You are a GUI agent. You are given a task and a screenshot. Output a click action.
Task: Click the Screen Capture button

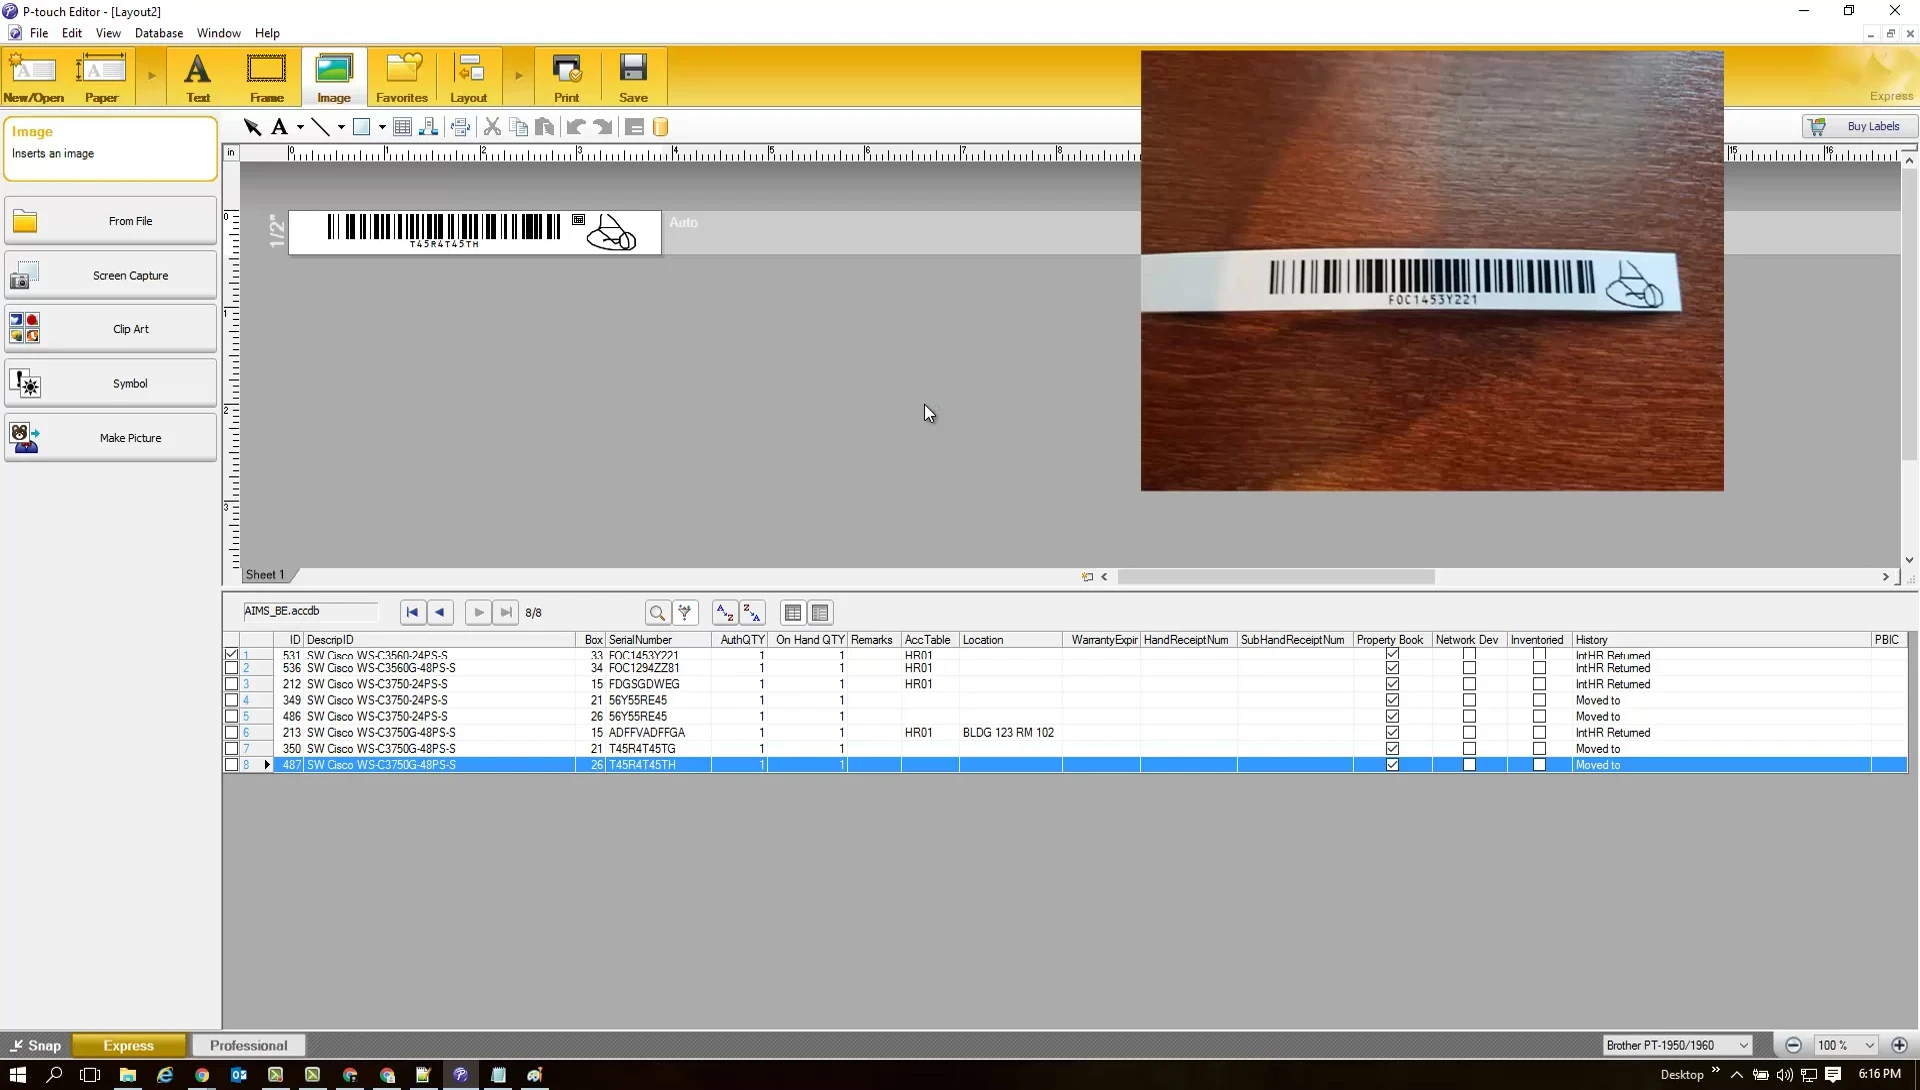110,275
